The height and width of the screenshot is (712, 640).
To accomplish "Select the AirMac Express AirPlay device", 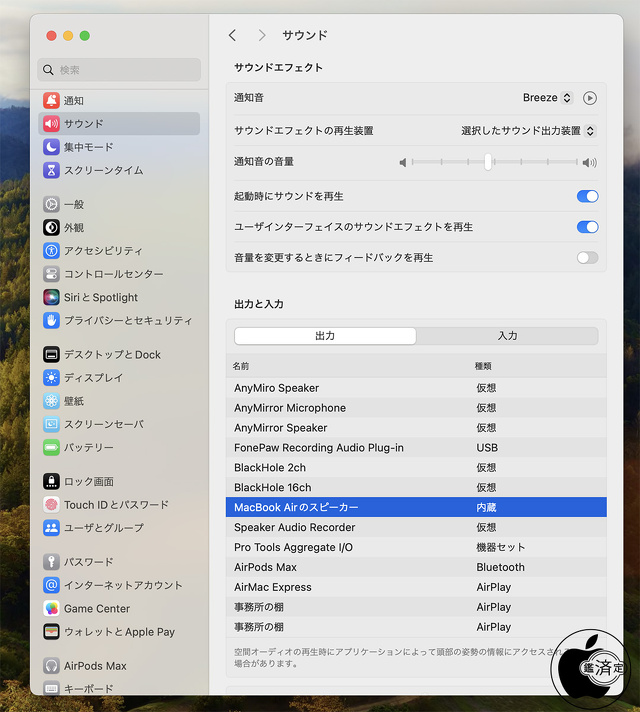I will [x=416, y=587].
